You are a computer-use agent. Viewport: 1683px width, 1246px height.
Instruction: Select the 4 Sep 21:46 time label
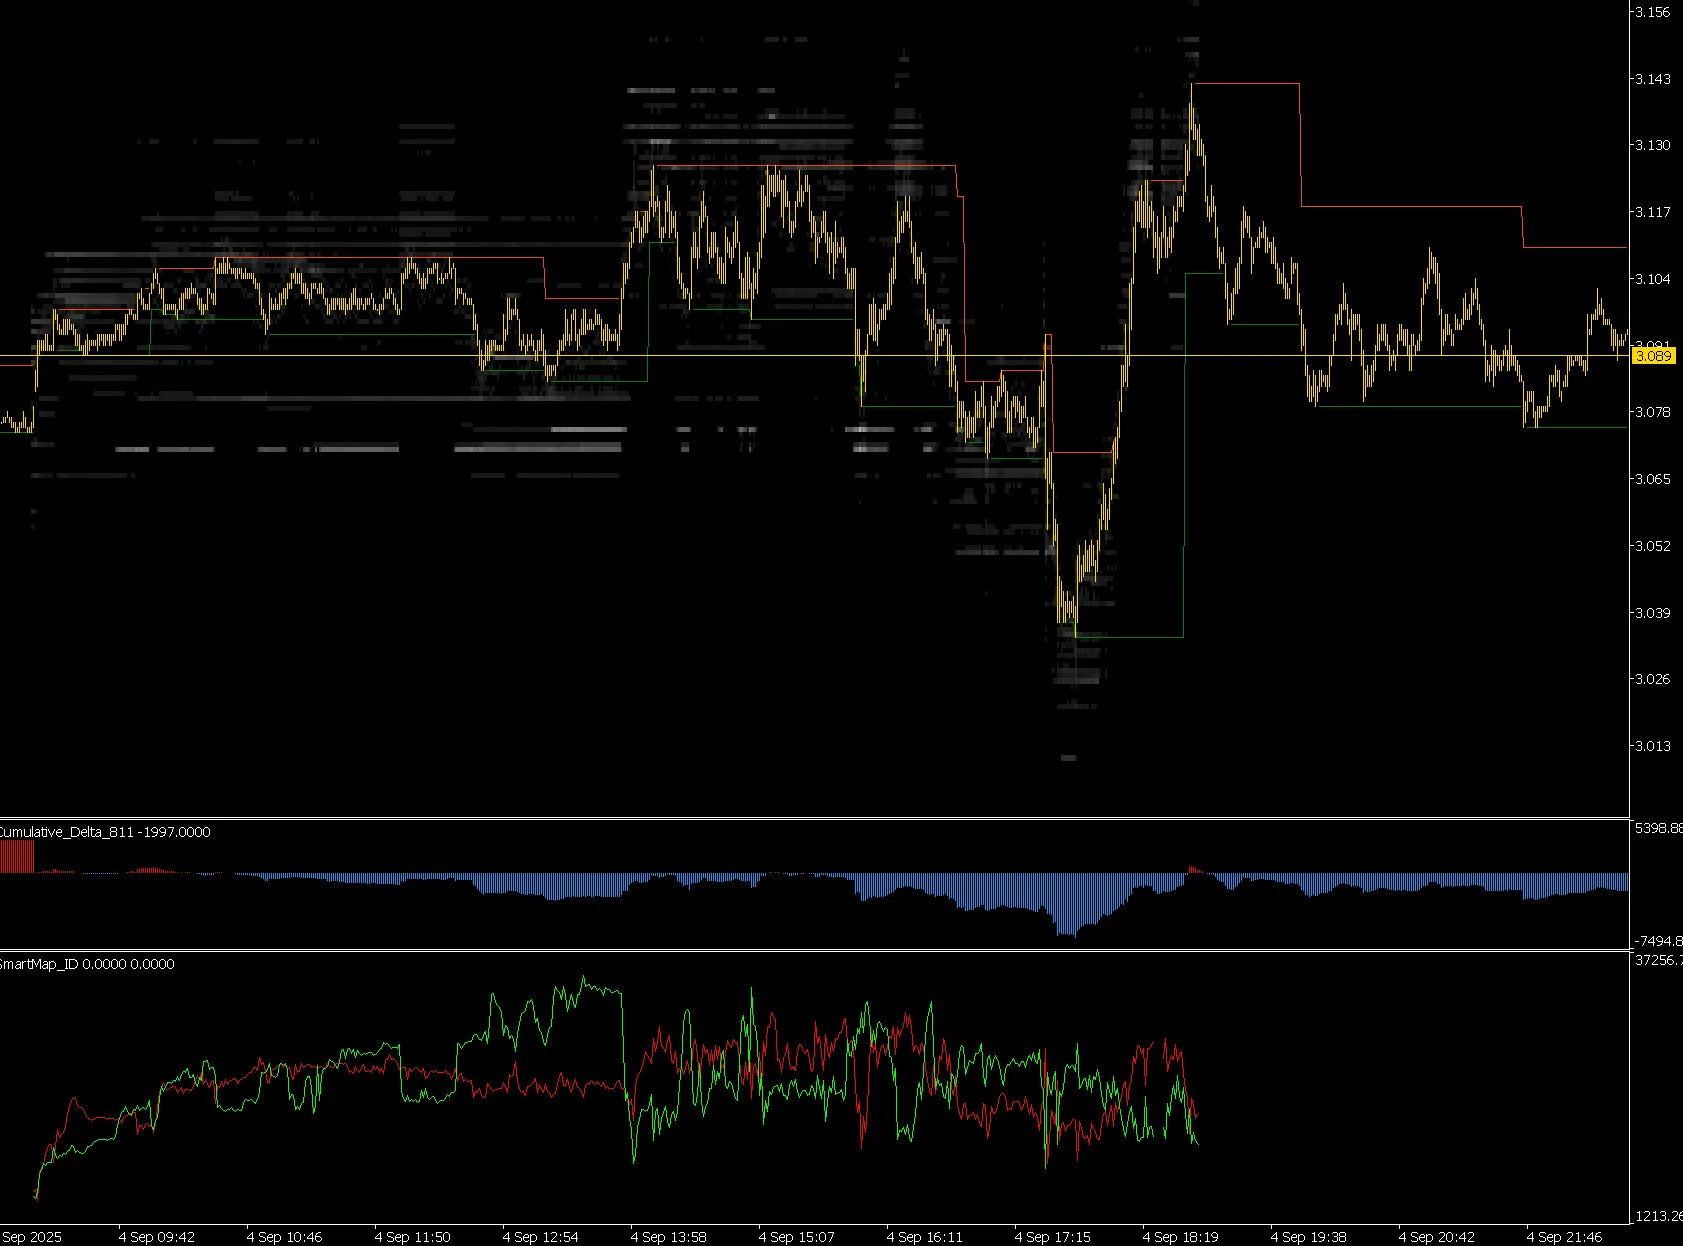(1564, 1237)
